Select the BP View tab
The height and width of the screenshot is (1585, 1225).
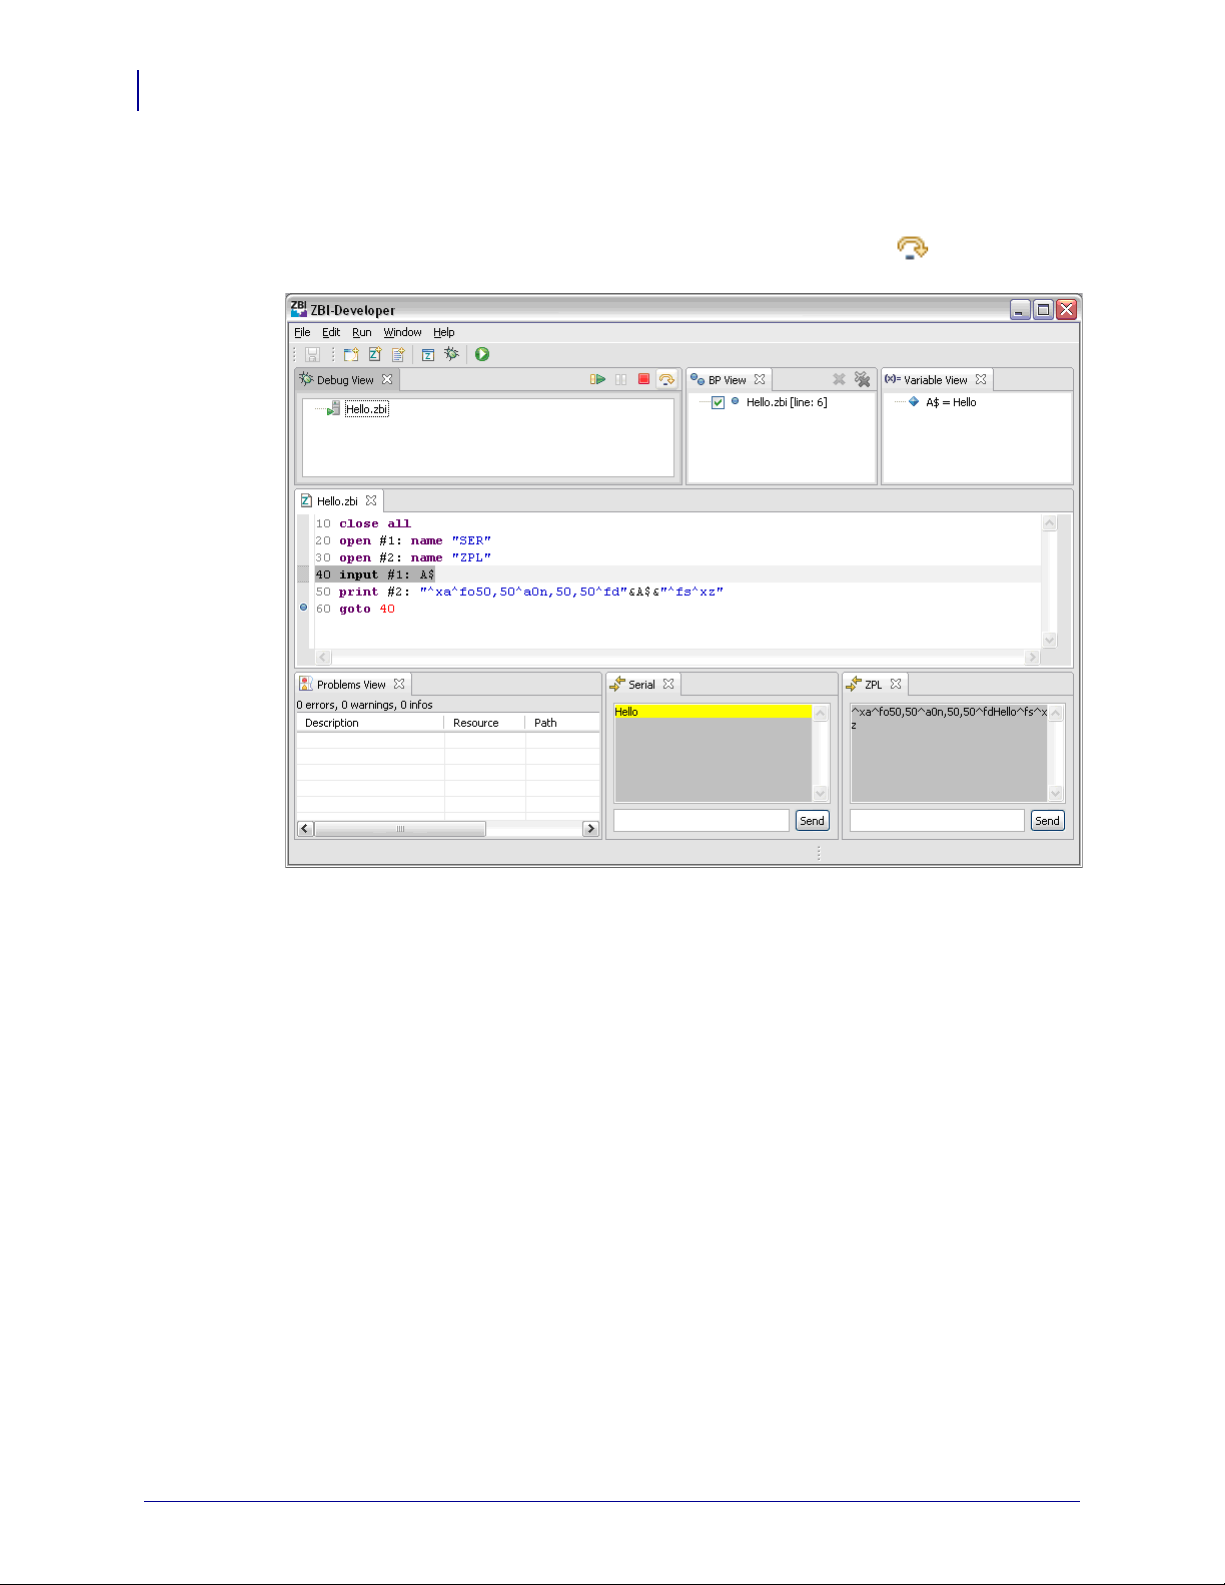pos(727,380)
